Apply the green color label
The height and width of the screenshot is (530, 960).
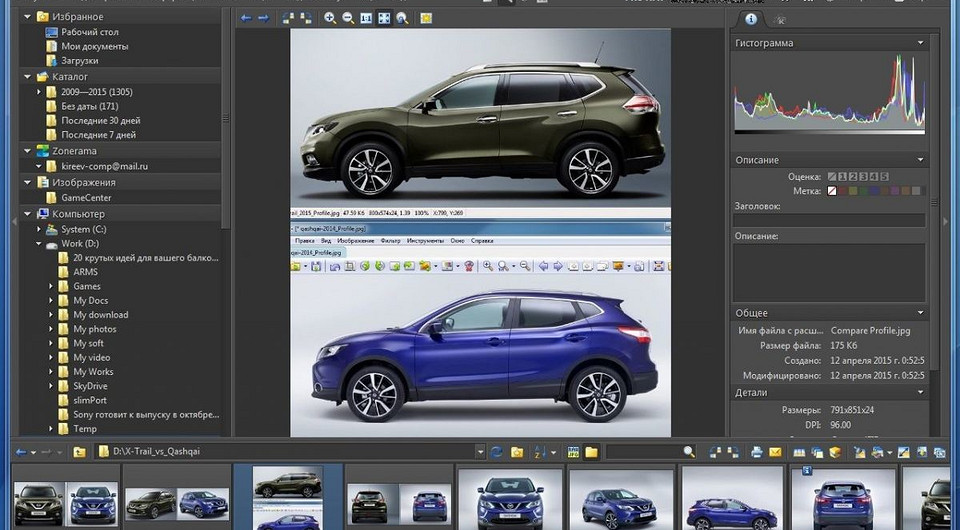pos(863,191)
